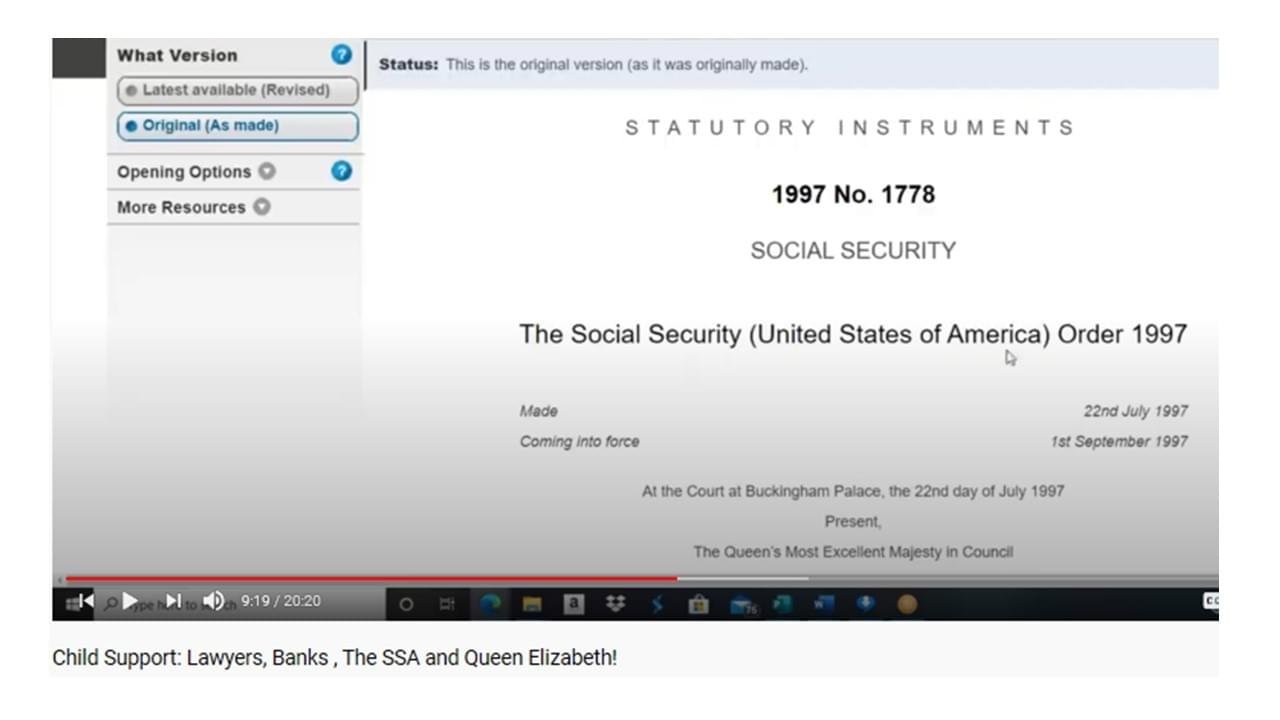Open Dropbox icon in taskbar
Screen dimensions: 1280x720
pyautogui.click(x=616, y=604)
